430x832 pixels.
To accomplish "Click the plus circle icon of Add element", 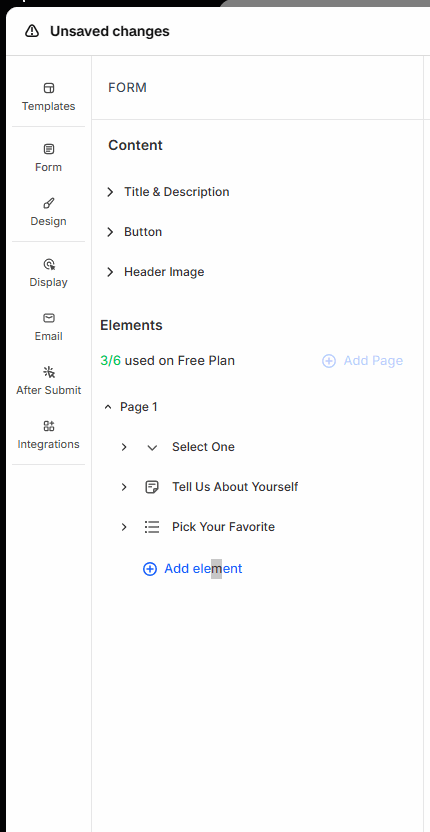I will click(150, 569).
